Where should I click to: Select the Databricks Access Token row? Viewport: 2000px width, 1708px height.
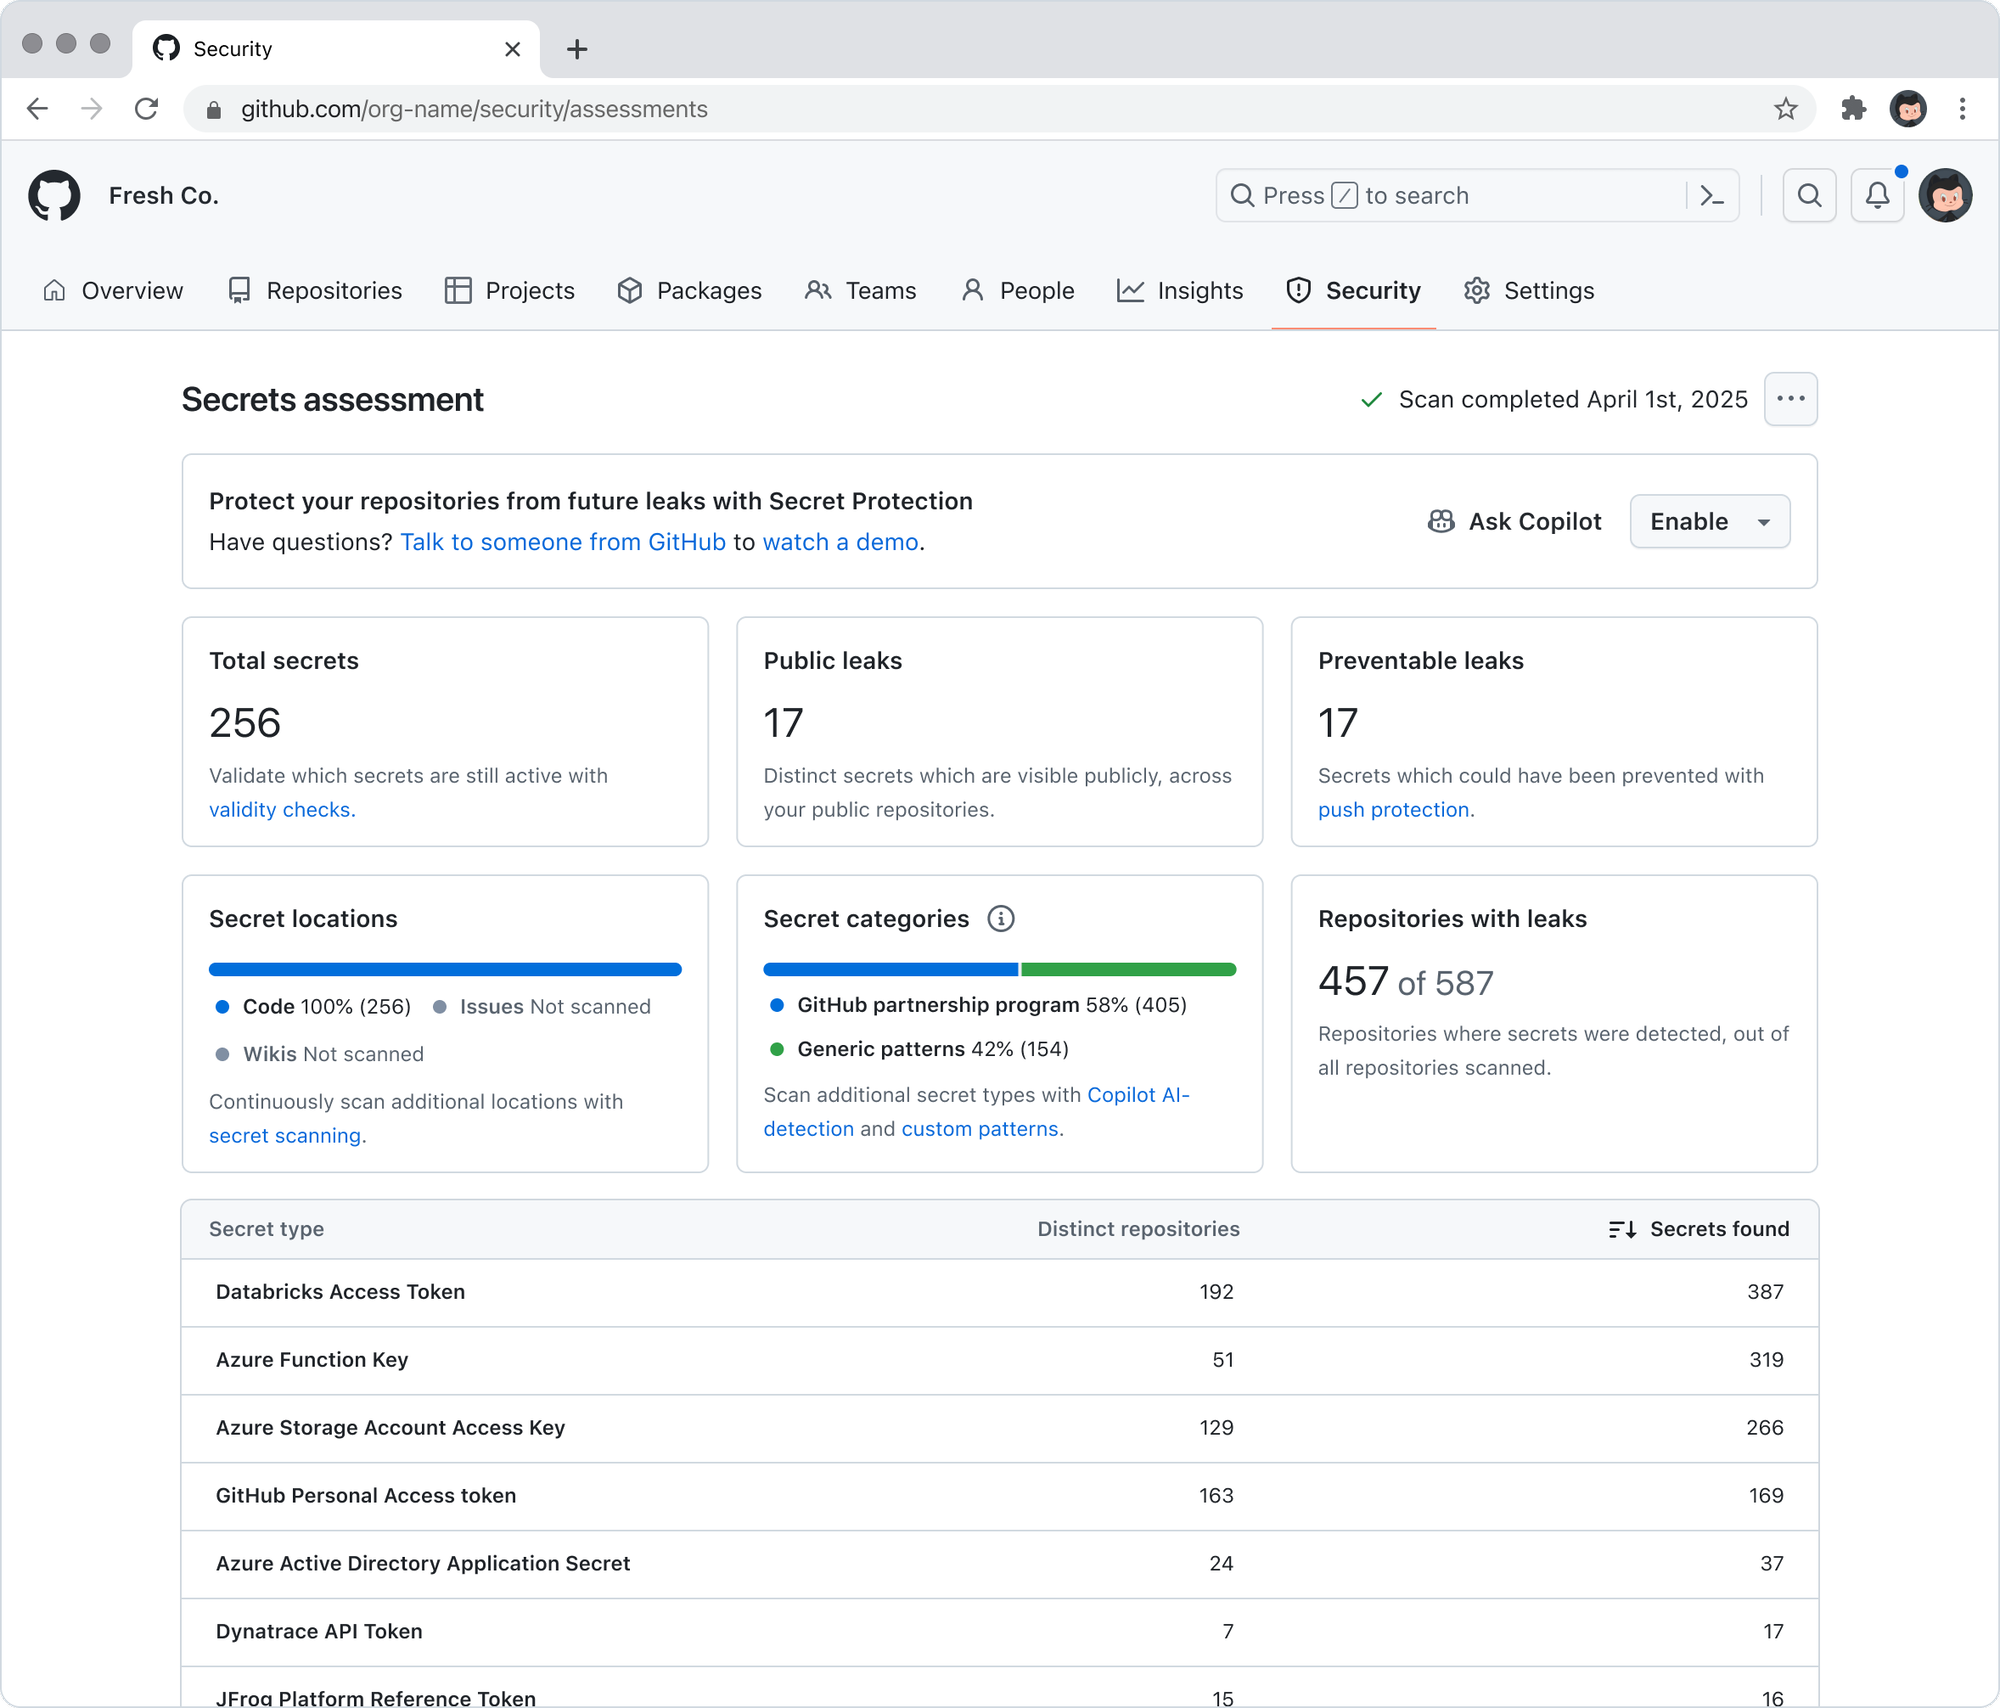click(x=1000, y=1292)
